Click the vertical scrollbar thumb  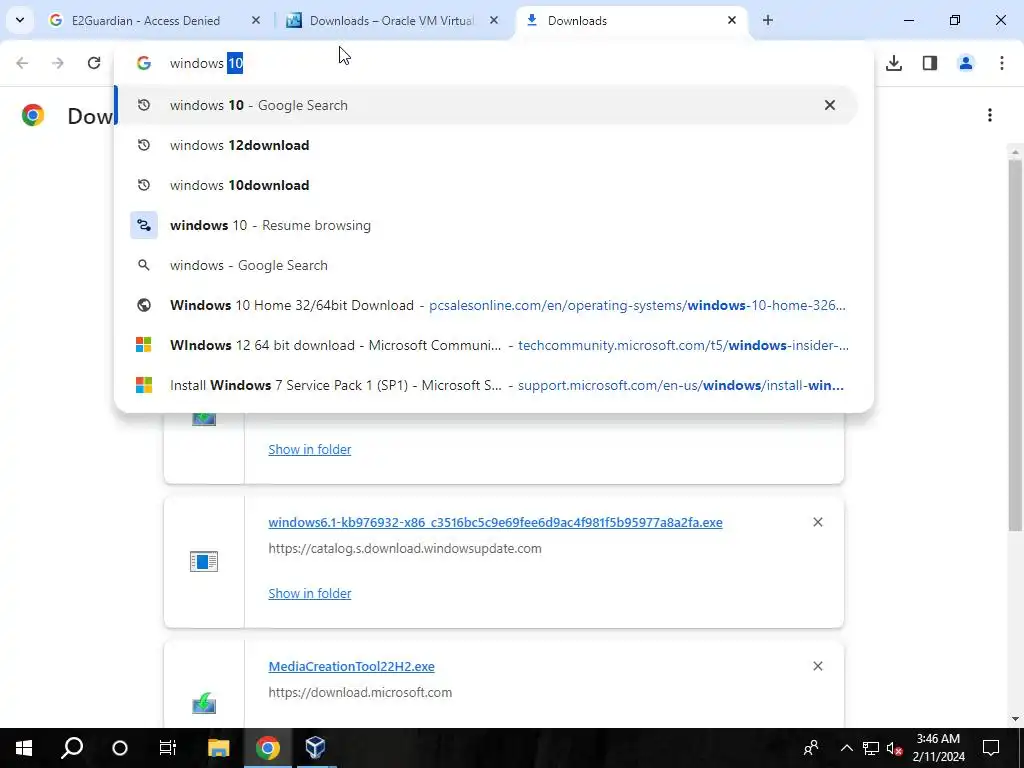(1015, 345)
